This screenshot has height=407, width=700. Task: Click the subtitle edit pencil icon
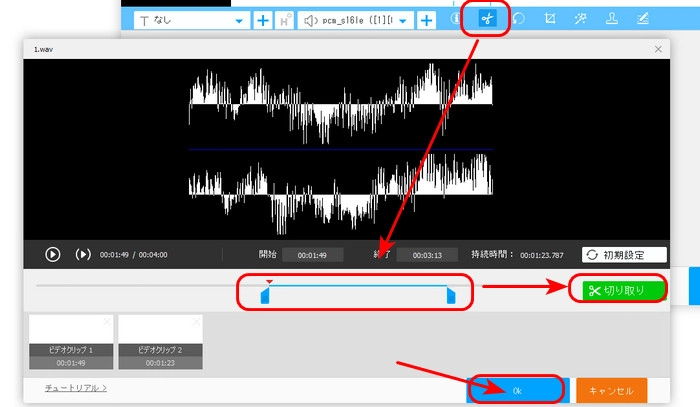pos(643,19)
